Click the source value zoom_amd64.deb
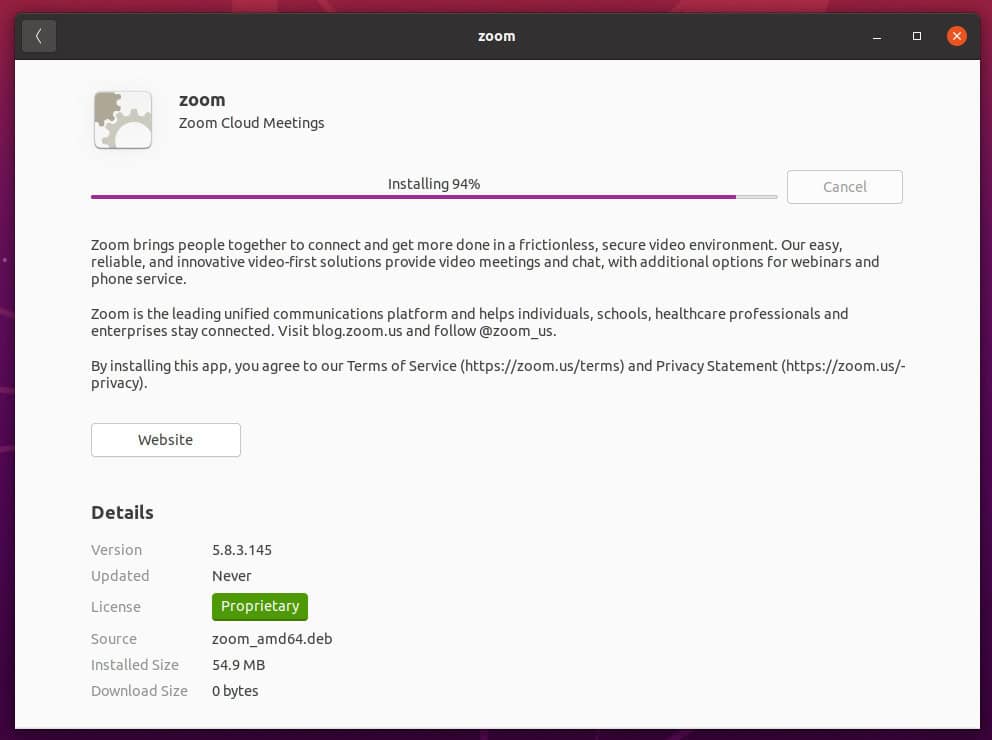Viewport: 992px width, 740px height. click(272, 639)
